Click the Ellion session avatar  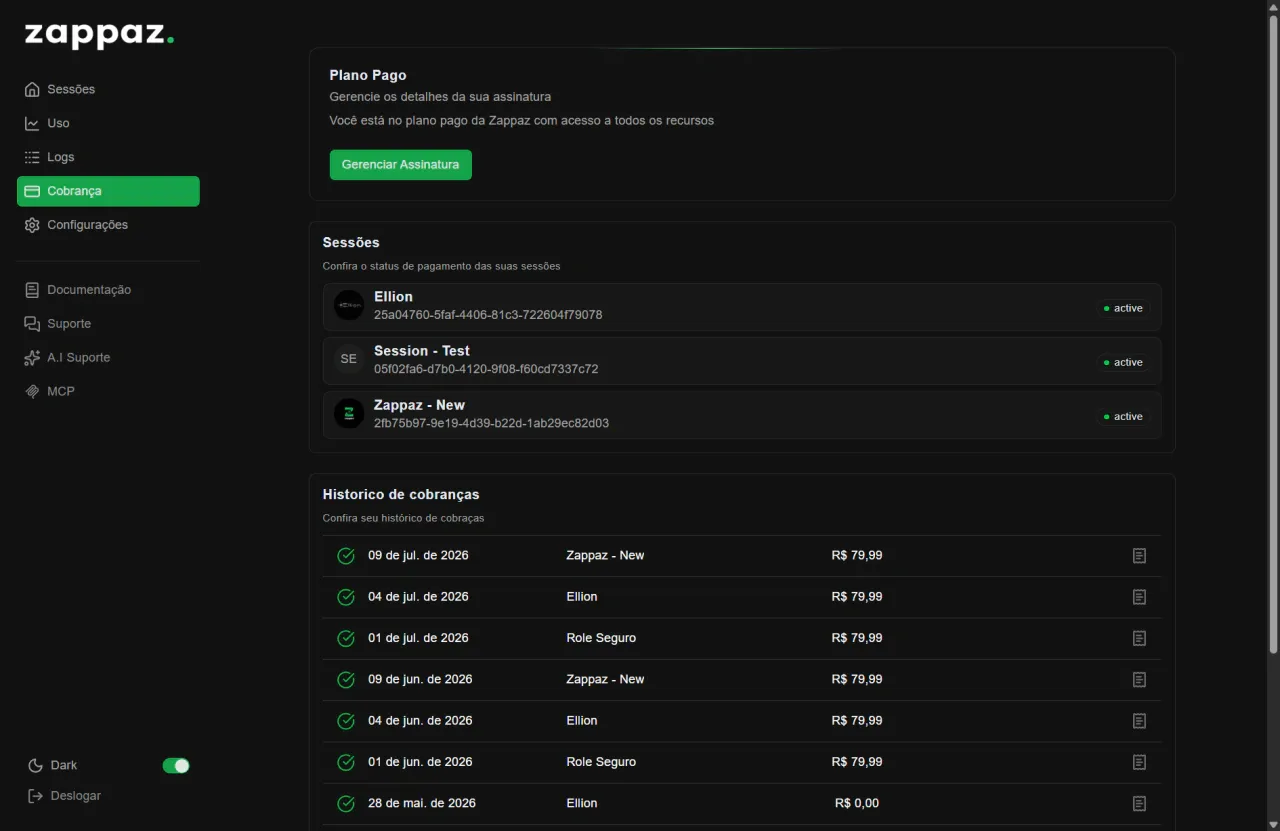tap(349, 305)
